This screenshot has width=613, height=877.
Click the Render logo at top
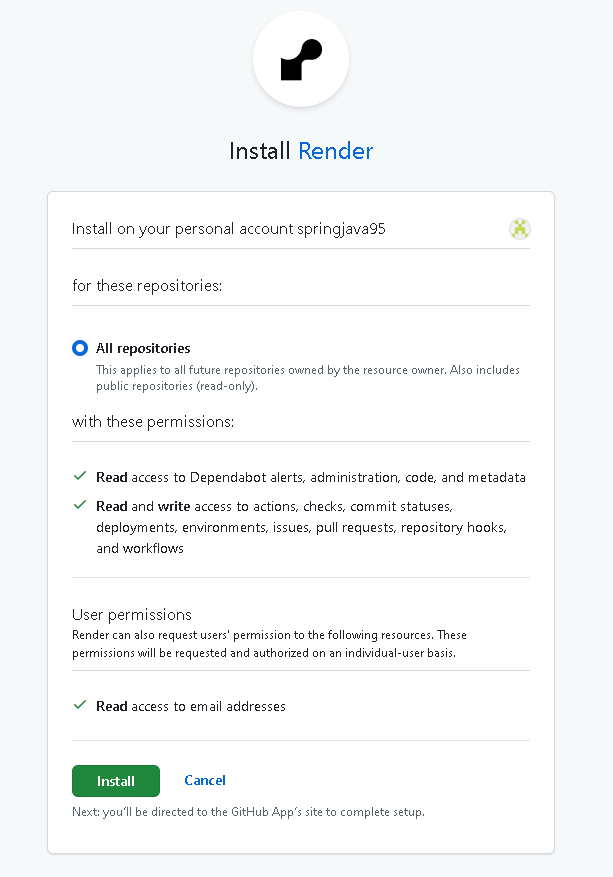click(301, 59)
